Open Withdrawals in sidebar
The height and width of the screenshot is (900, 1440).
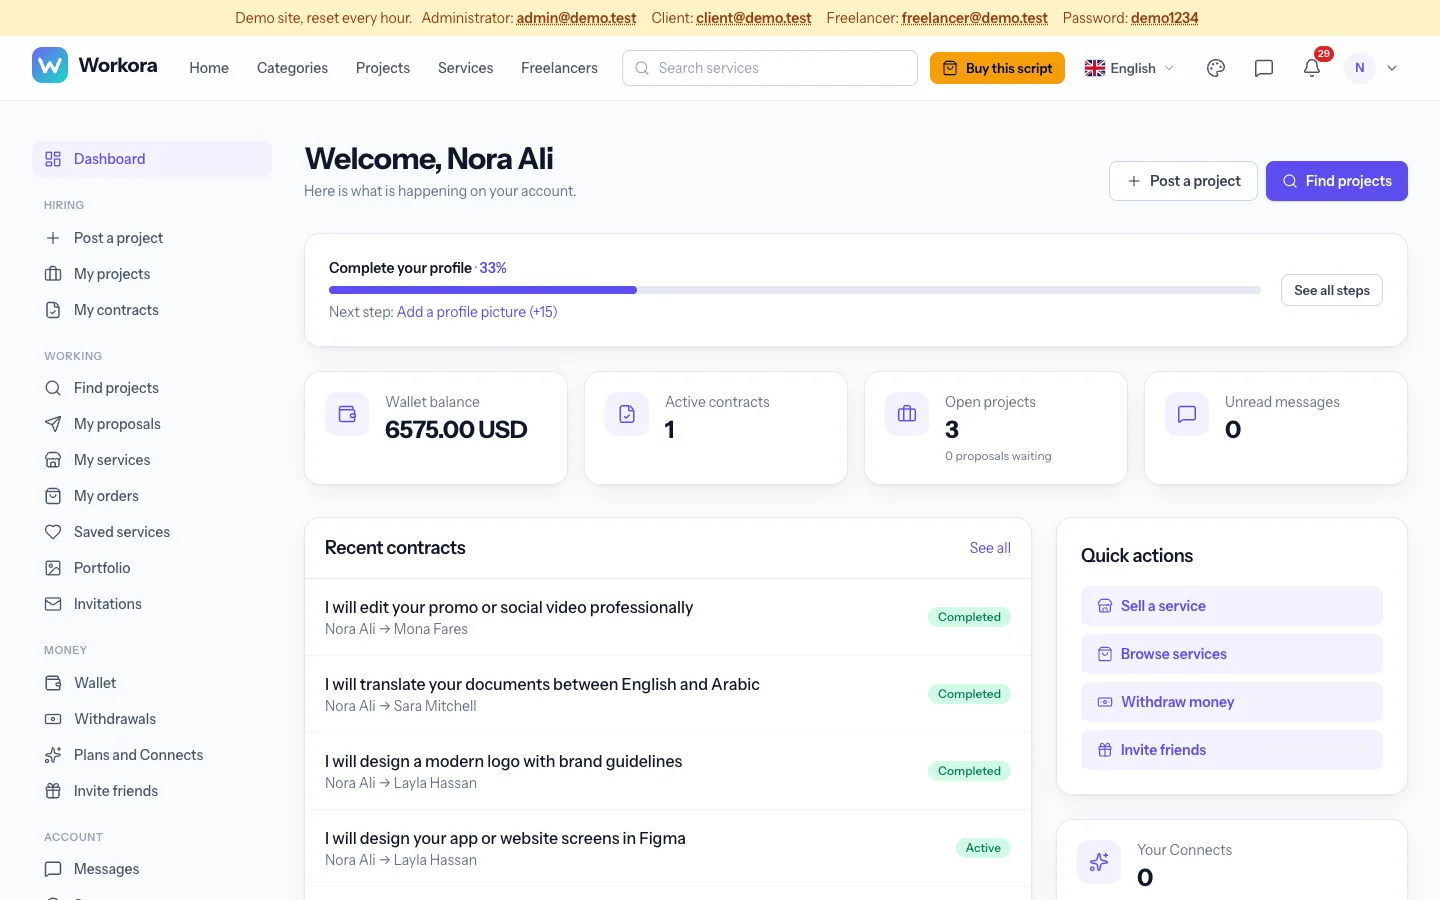[152, 719]
